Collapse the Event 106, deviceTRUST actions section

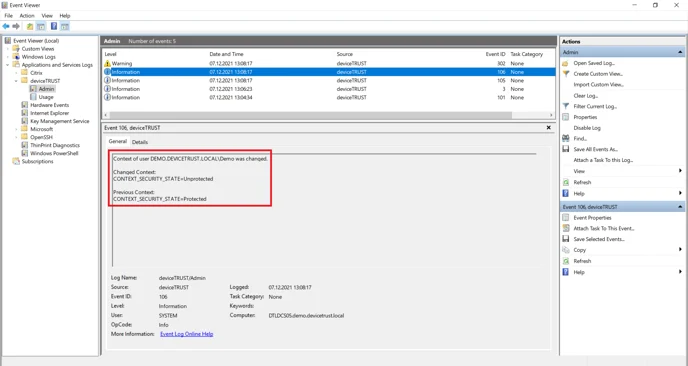(x=680, y=207)
